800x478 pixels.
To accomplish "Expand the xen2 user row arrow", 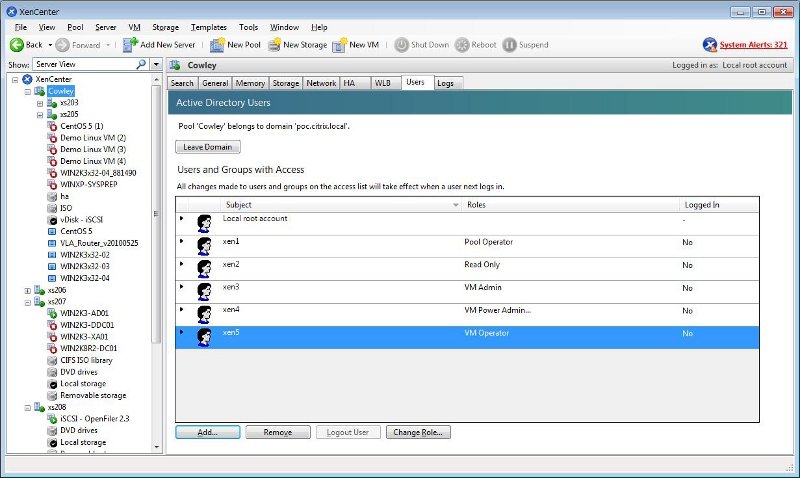I will click(x=181, y=264).
